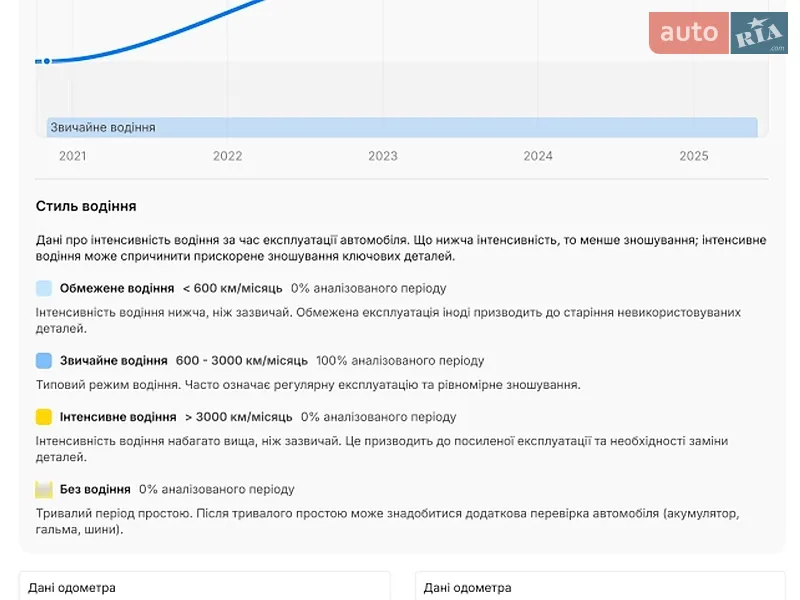Click the auto RIA logo
The image size is (800, 600).
(718, 33)
